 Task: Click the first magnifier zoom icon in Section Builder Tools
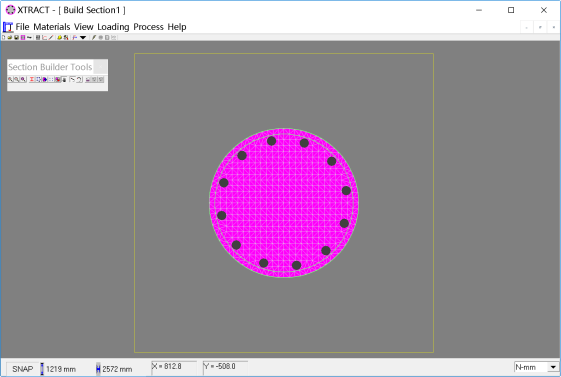pyautogui.click(x=10, y=79)
